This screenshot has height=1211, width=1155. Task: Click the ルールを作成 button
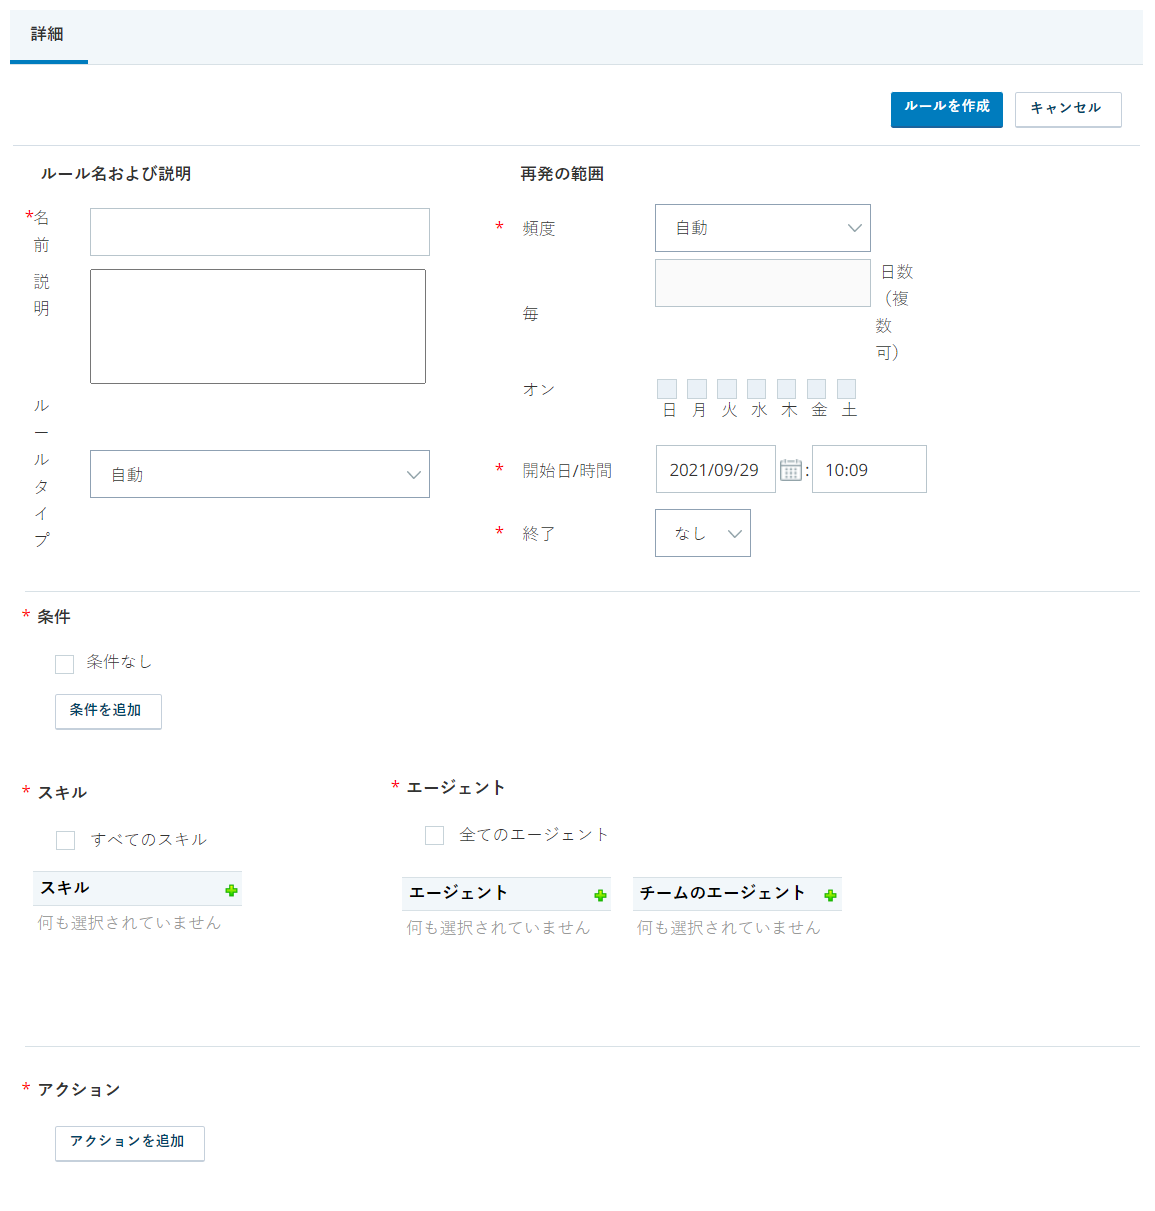[x=947, y=109]
